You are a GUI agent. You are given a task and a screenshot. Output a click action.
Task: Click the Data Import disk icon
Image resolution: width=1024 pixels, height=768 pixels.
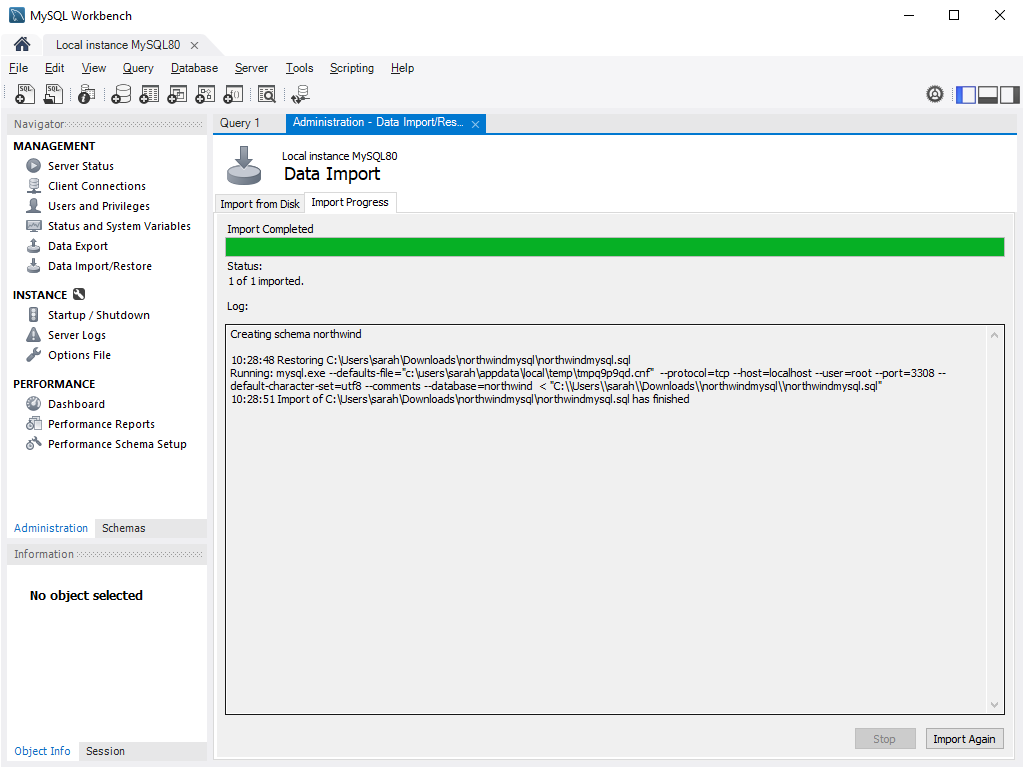pos(244,165)
